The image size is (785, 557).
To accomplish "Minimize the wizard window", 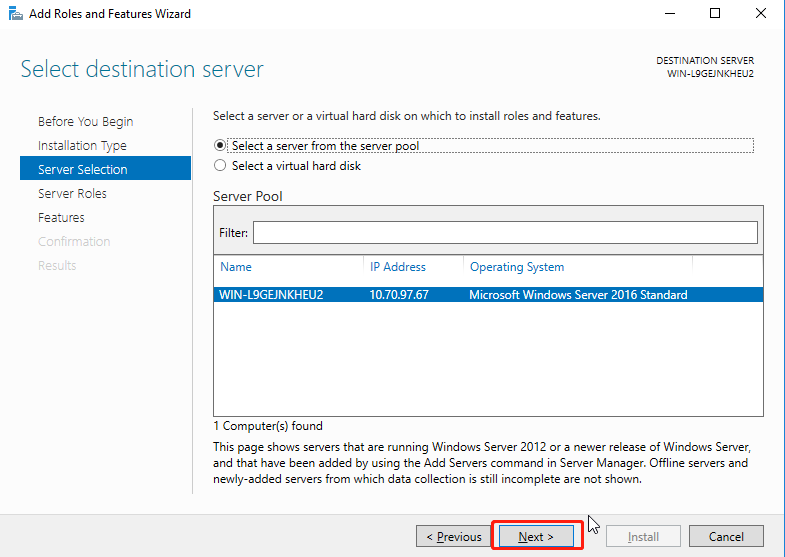I will coord(668,14).
